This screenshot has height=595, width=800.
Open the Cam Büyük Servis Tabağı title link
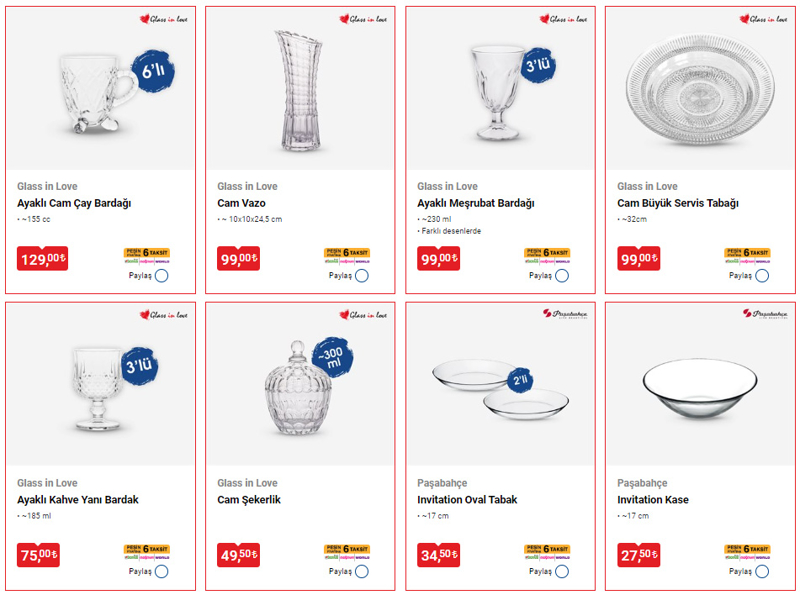pos(678,203)
